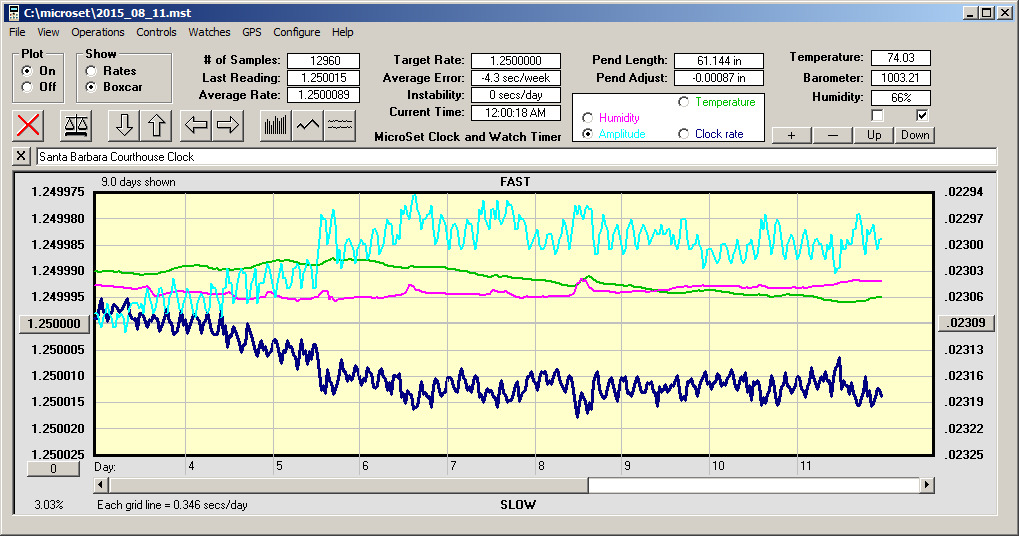Select Plot Off radio button

[27, 86]
